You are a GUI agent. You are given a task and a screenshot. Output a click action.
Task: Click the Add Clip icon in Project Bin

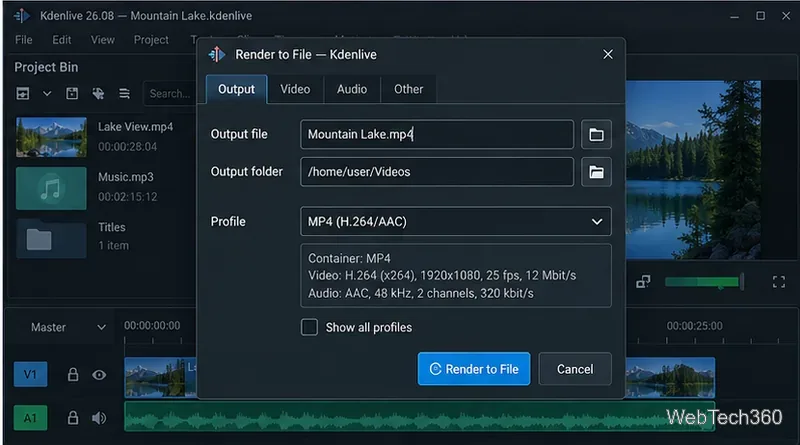pyautogui.click(x=23, y=93)
